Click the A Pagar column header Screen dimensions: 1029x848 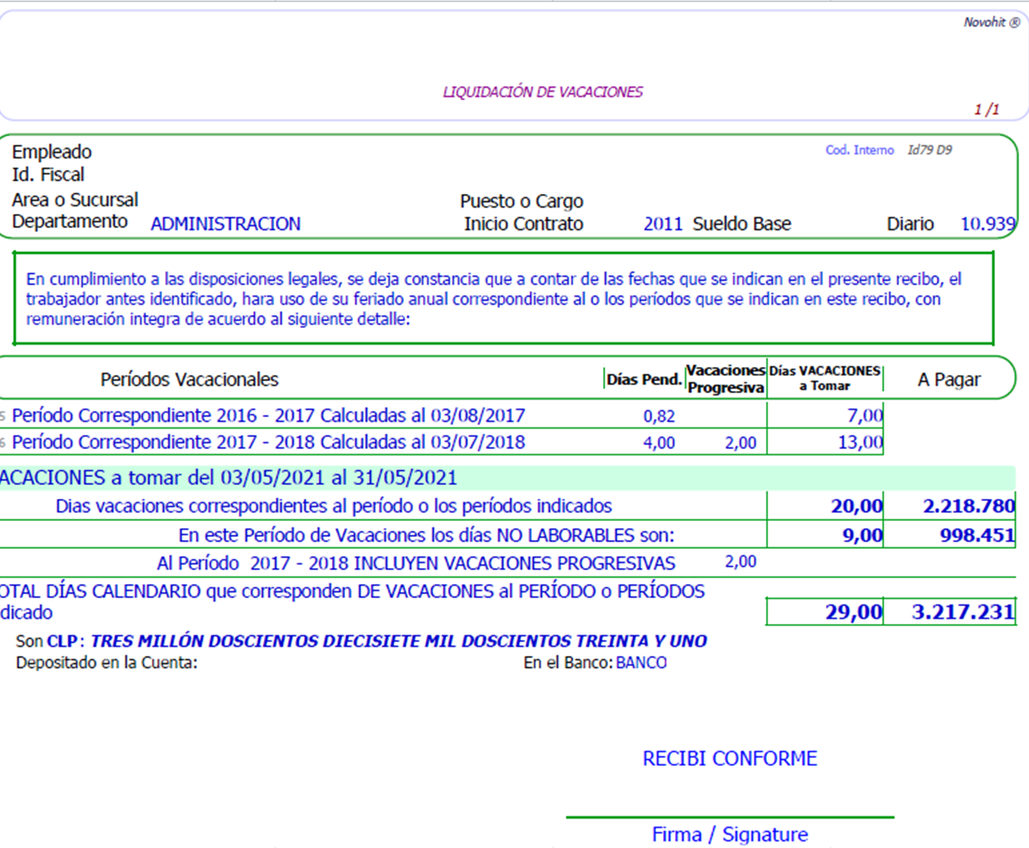[949, 379]
